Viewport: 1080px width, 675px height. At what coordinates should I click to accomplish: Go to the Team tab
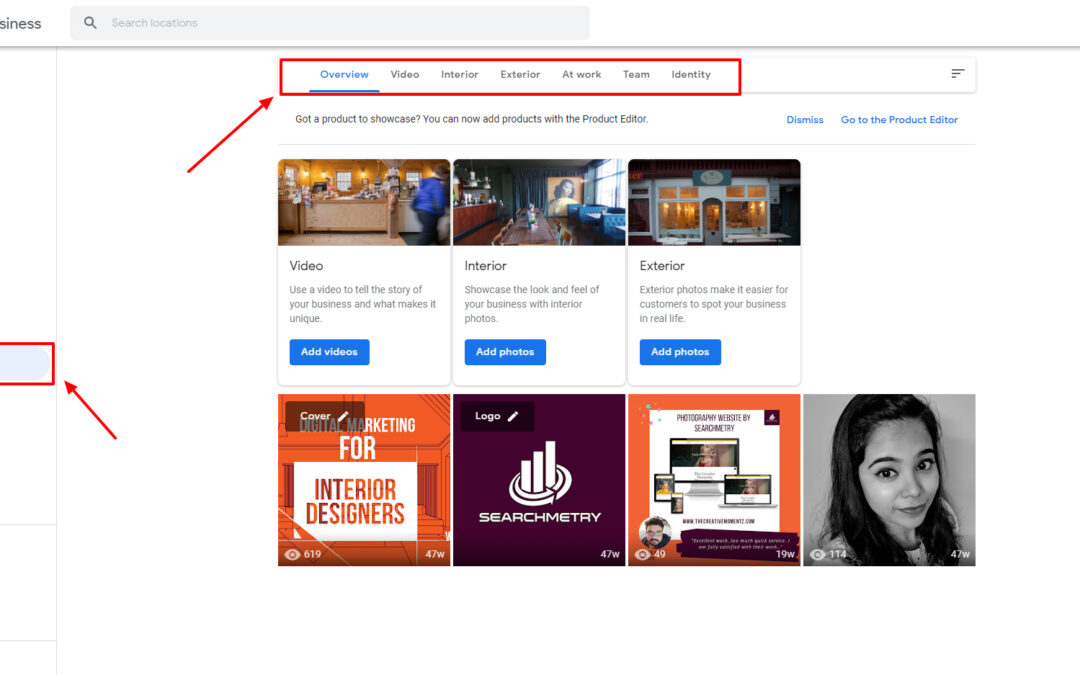point(636,75)
